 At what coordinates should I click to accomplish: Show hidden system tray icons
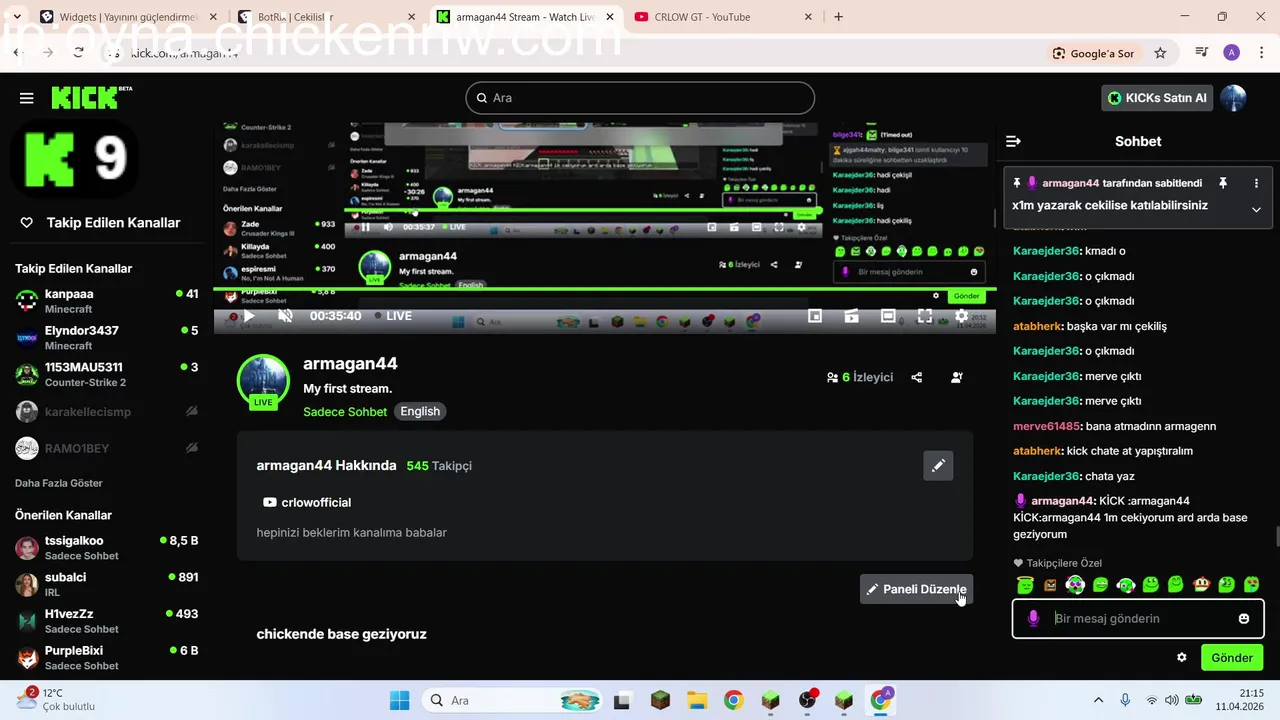coord(1098,700)
